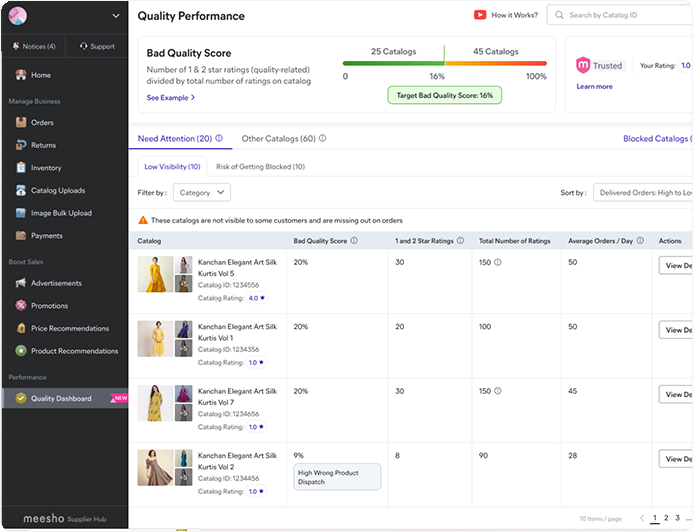Open Payments in sidebar

click(46, 236)
